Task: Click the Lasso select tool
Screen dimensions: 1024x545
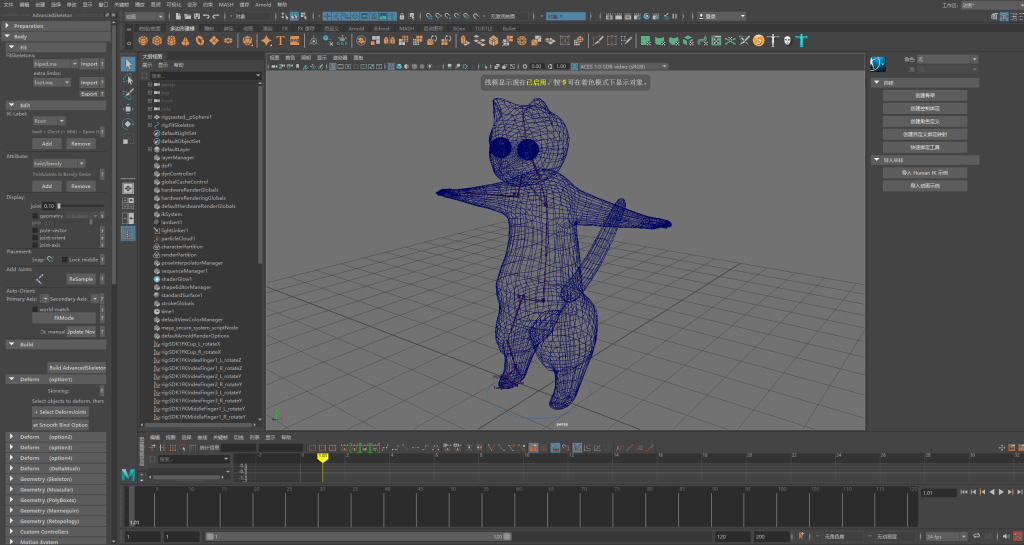Action: click(128, 79)
